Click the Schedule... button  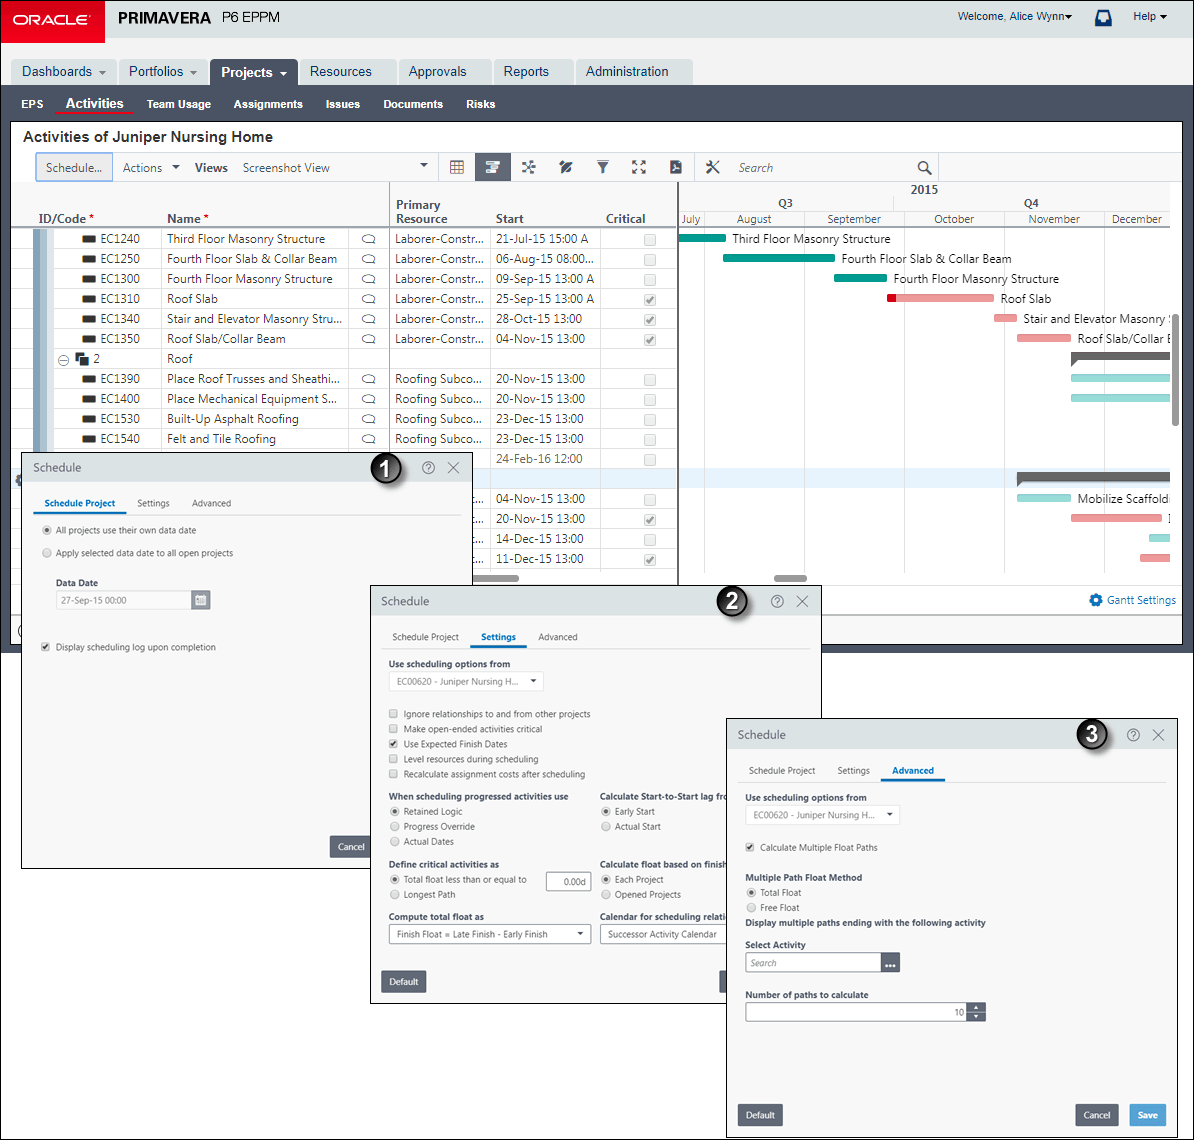tap(74, 168)
